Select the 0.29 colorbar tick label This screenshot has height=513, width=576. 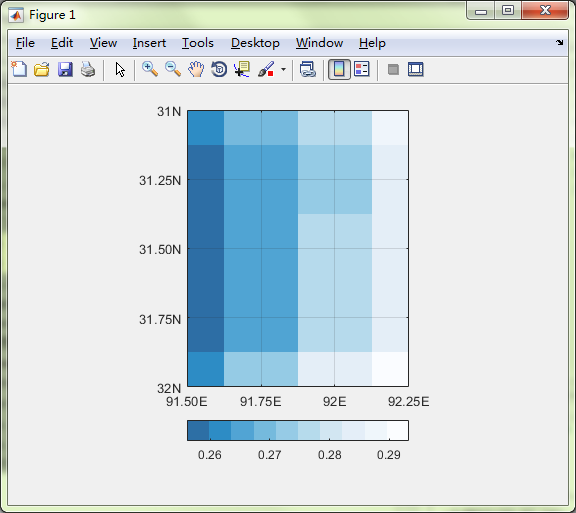pos(389,455)
